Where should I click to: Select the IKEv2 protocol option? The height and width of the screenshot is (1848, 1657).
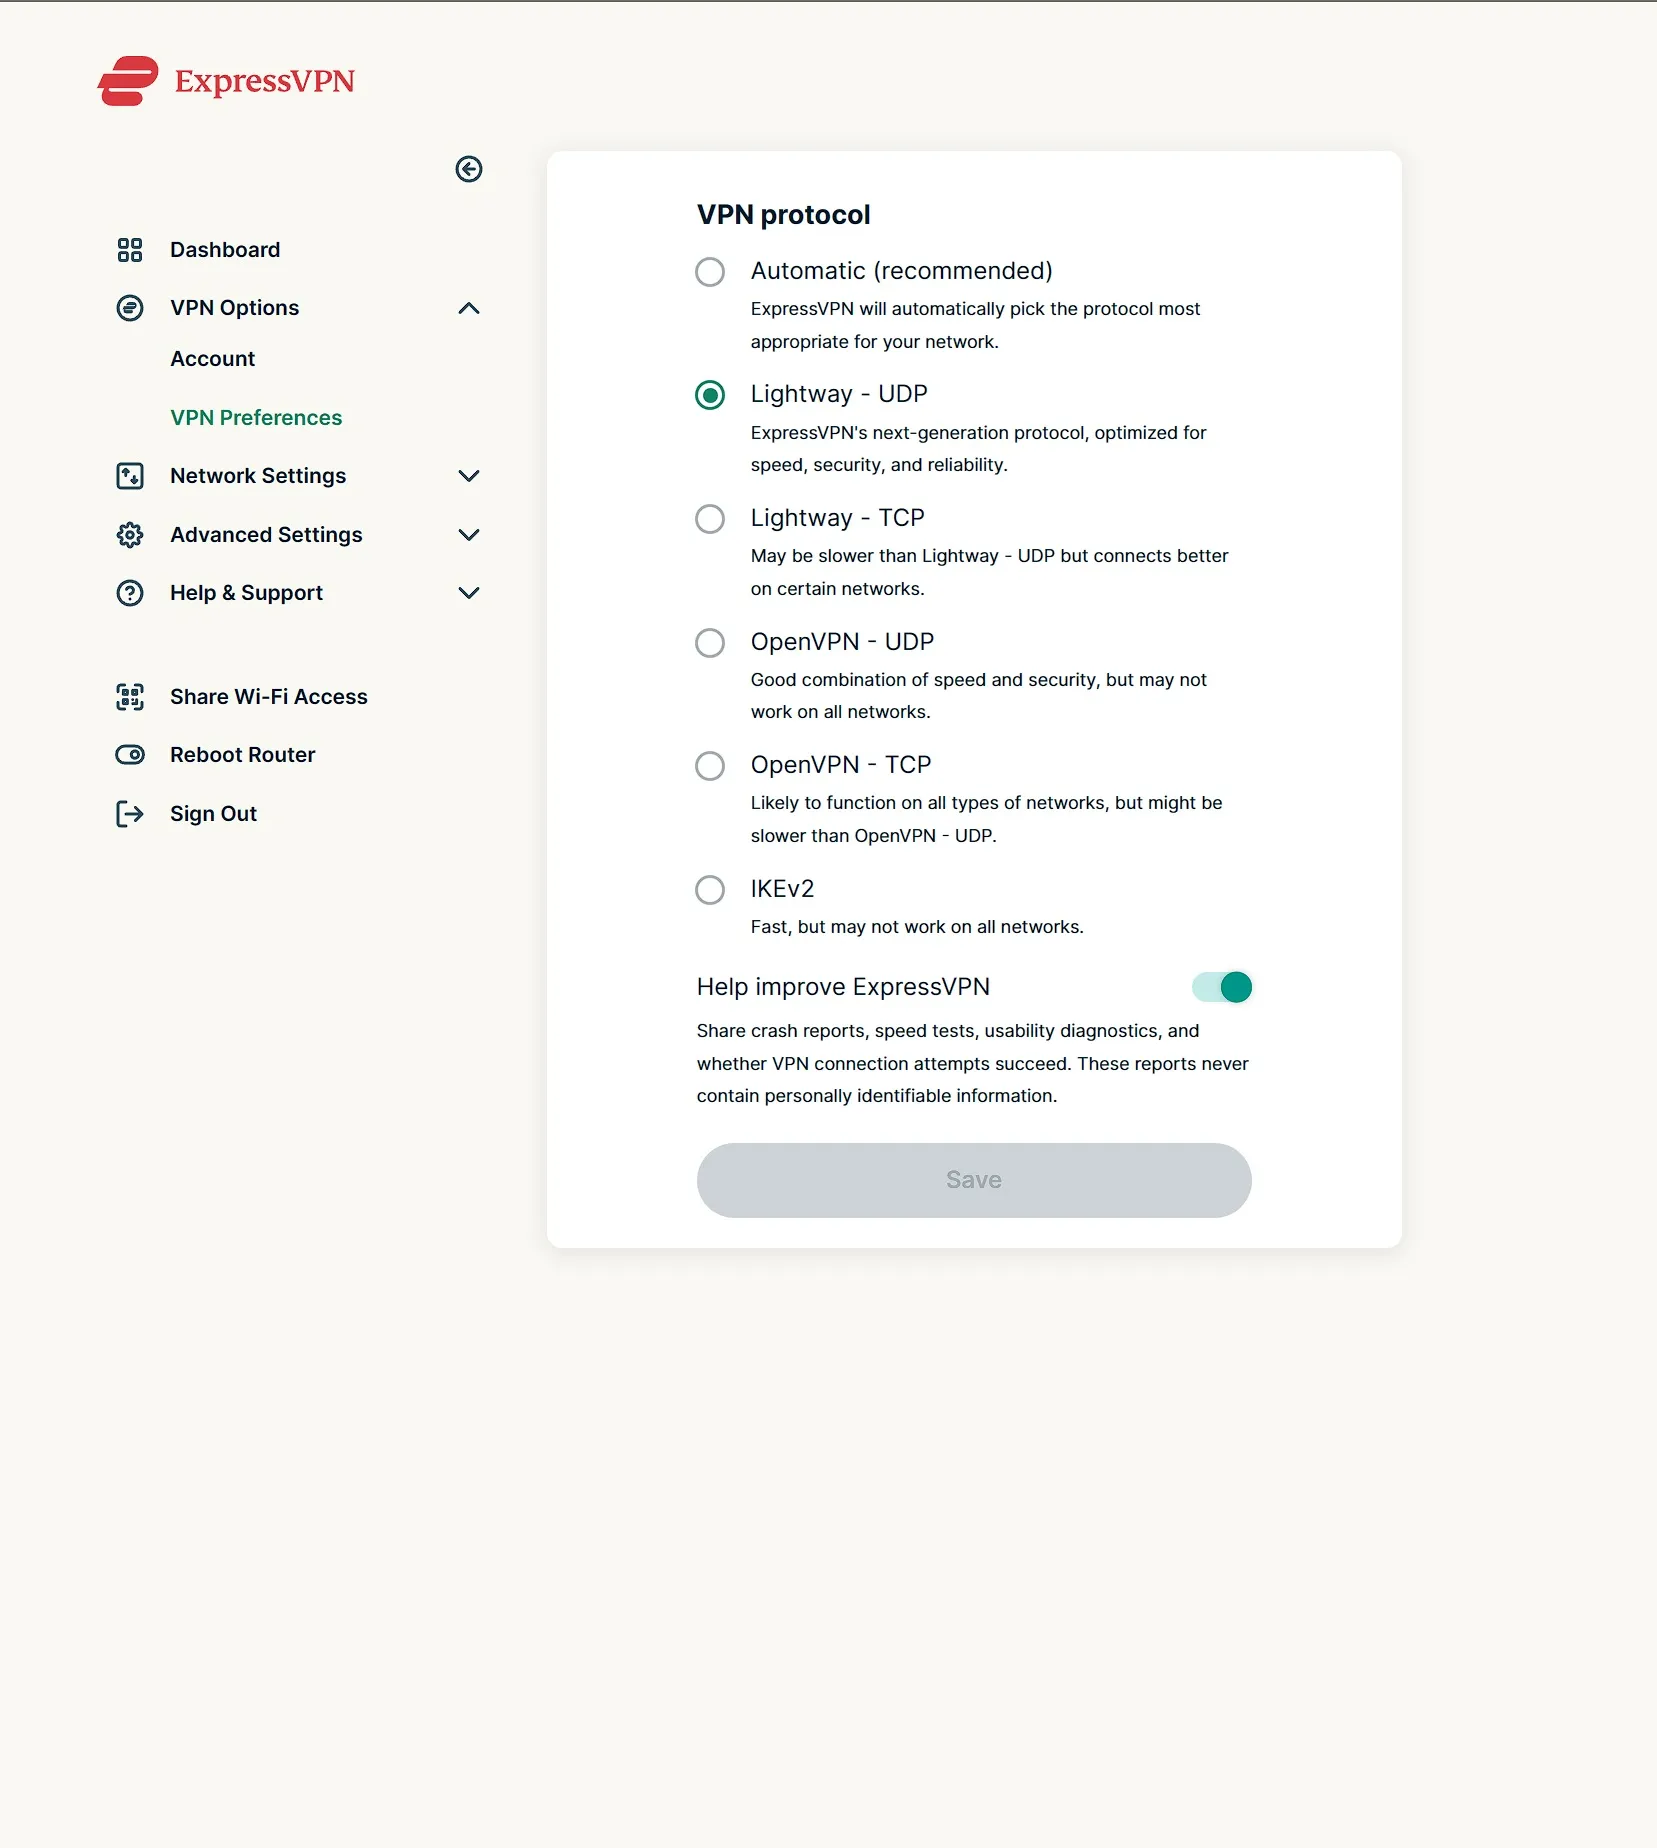click(710, 890)
